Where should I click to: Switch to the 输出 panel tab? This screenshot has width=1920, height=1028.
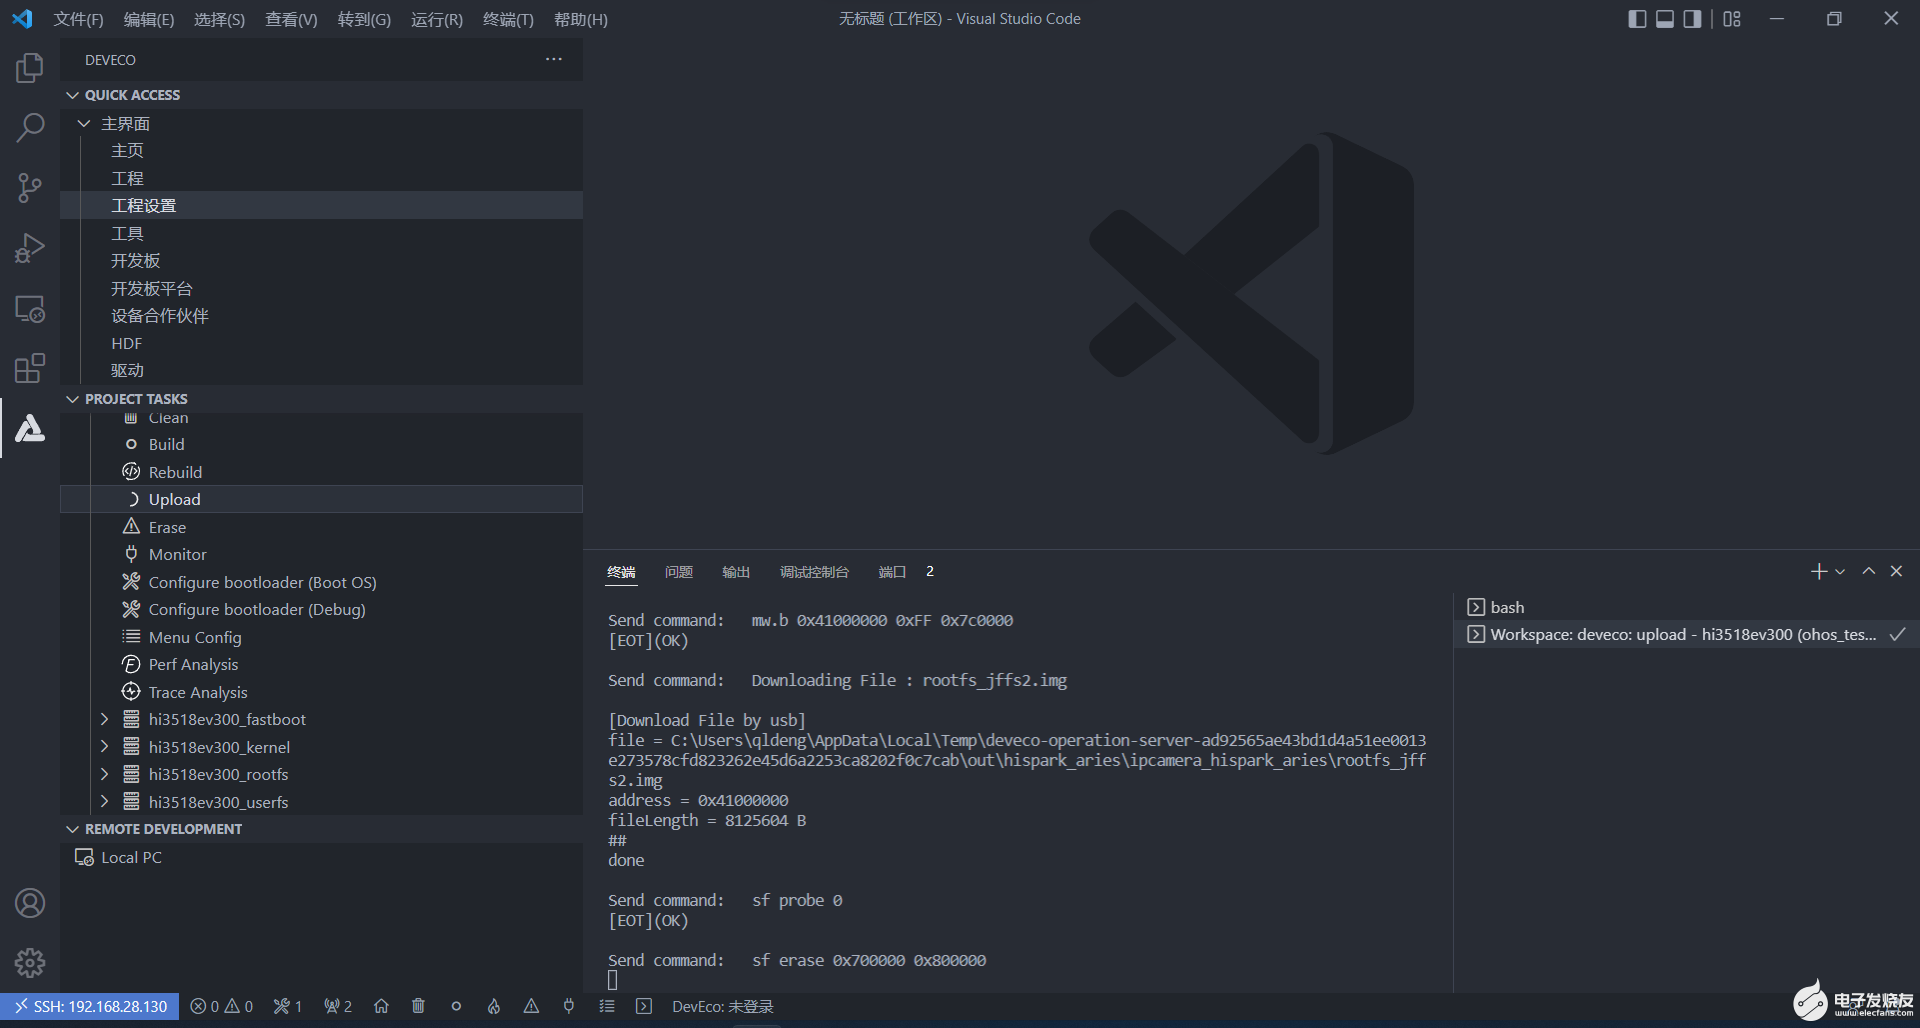pos(736,572)
